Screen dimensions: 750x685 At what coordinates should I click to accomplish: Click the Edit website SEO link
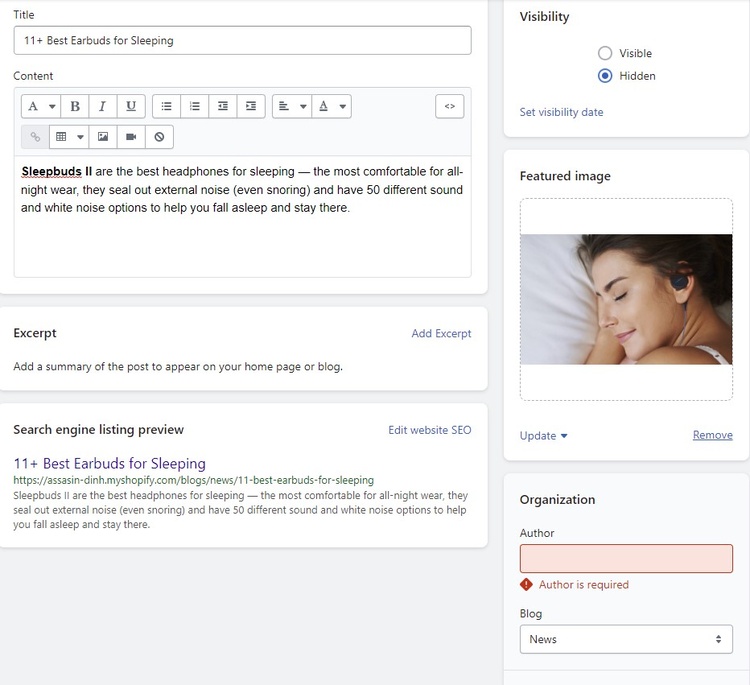tap(429, 430)
